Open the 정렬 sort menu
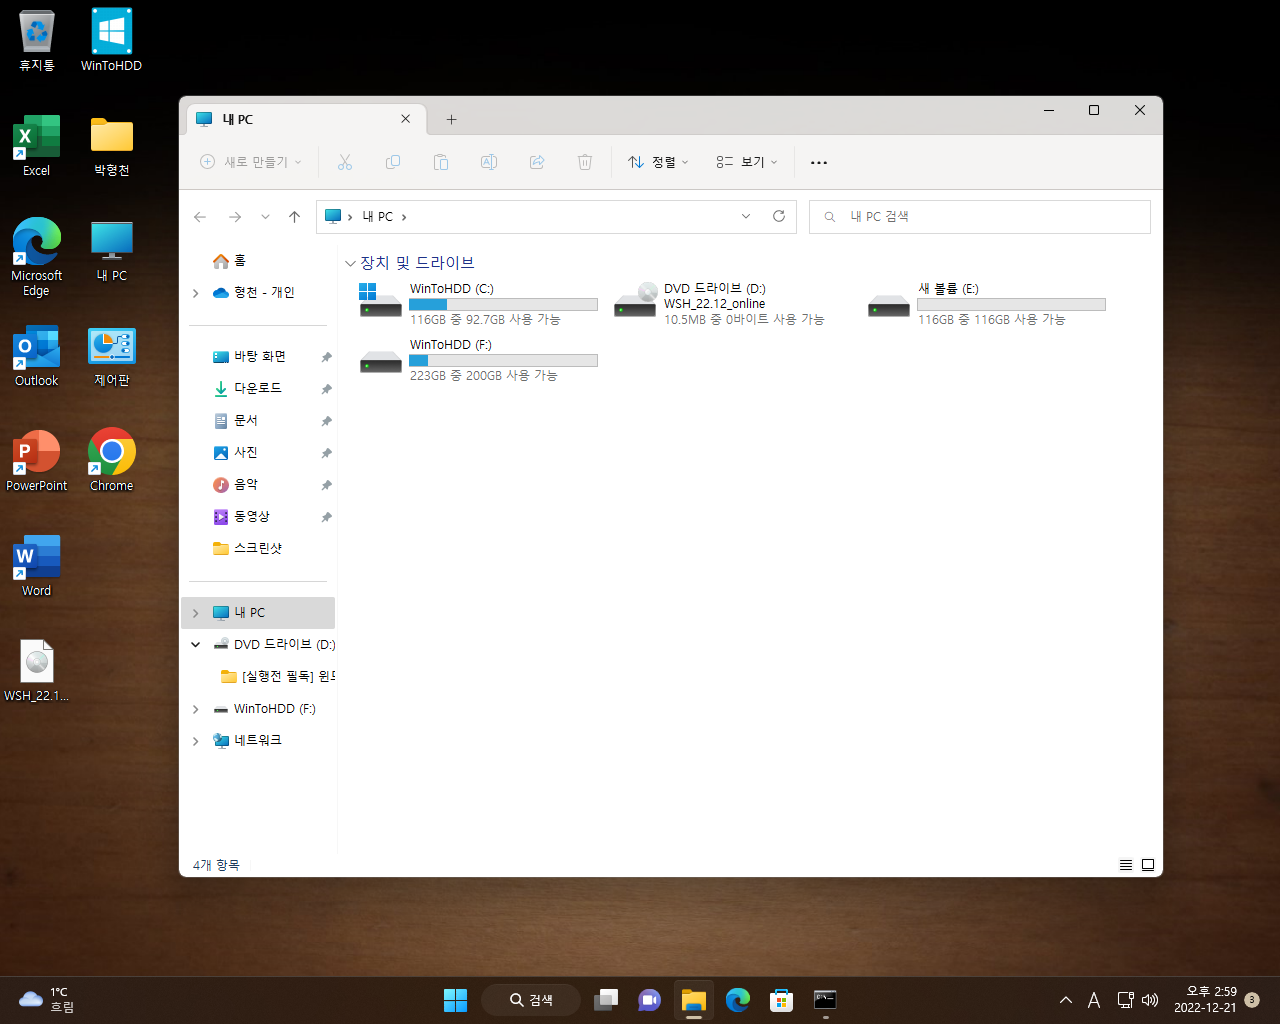 coord(658,162)
